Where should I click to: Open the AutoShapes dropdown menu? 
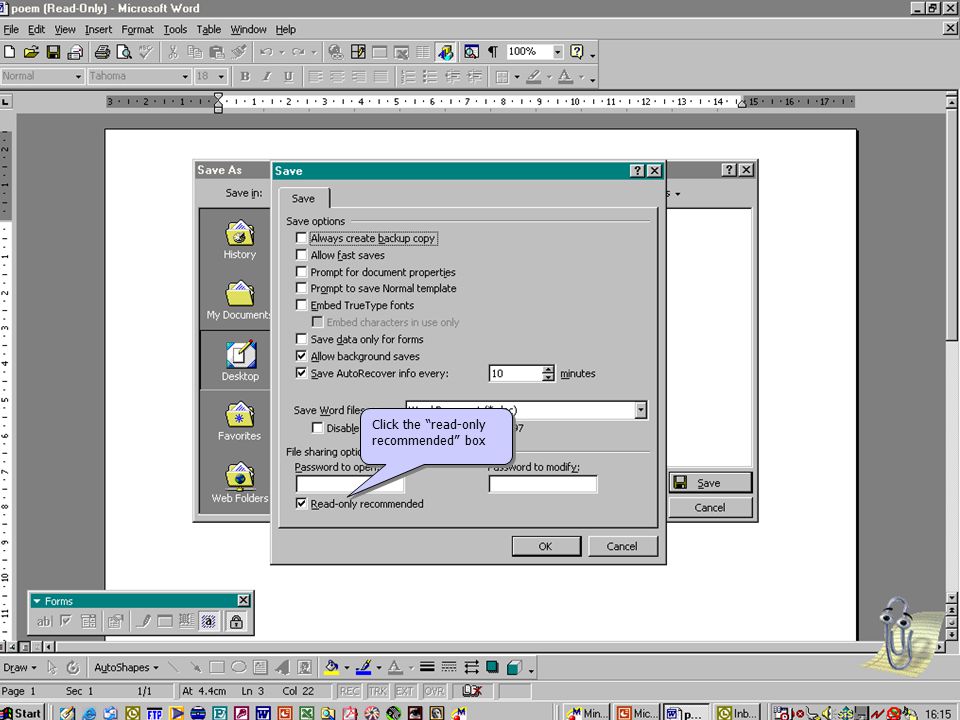click(x=126, y=667)
